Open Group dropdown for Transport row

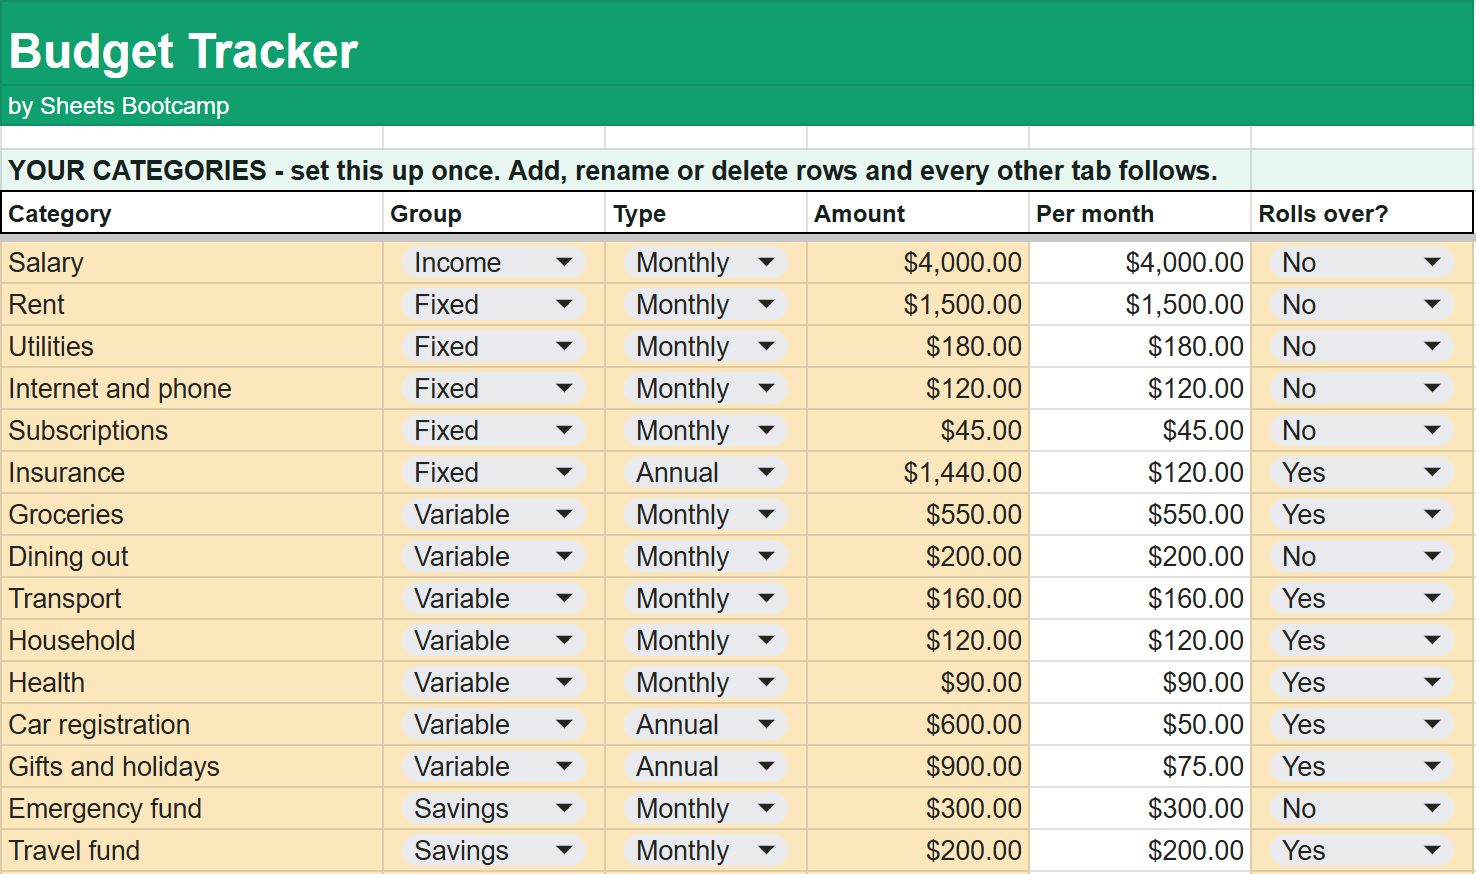click(x=494, y=598)
